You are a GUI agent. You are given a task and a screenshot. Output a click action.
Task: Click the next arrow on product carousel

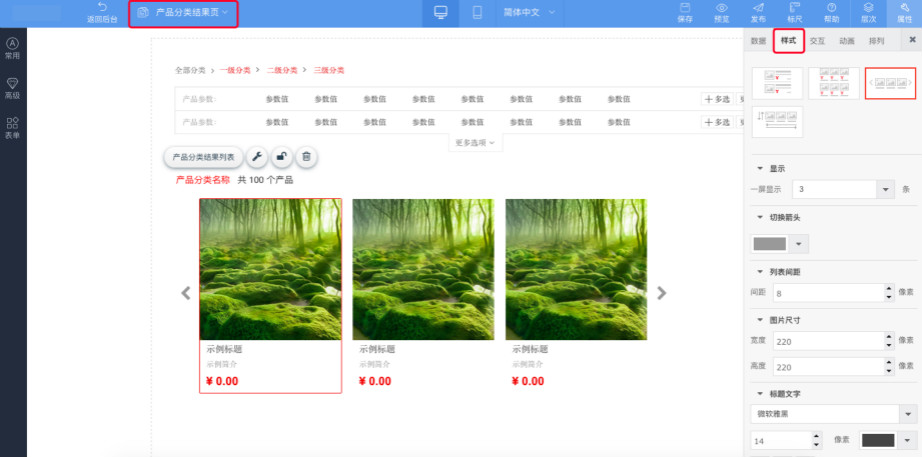(x=661, y=293)
